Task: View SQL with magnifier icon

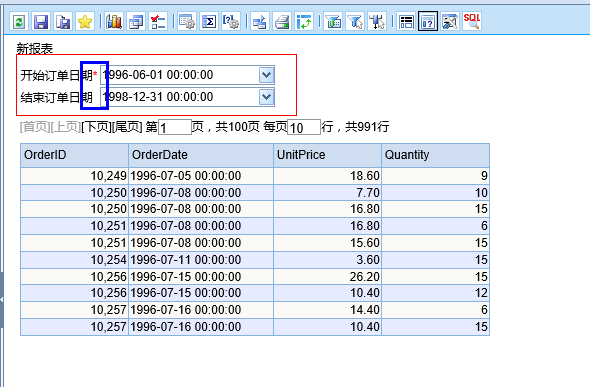Action: (x=472, y=21)
